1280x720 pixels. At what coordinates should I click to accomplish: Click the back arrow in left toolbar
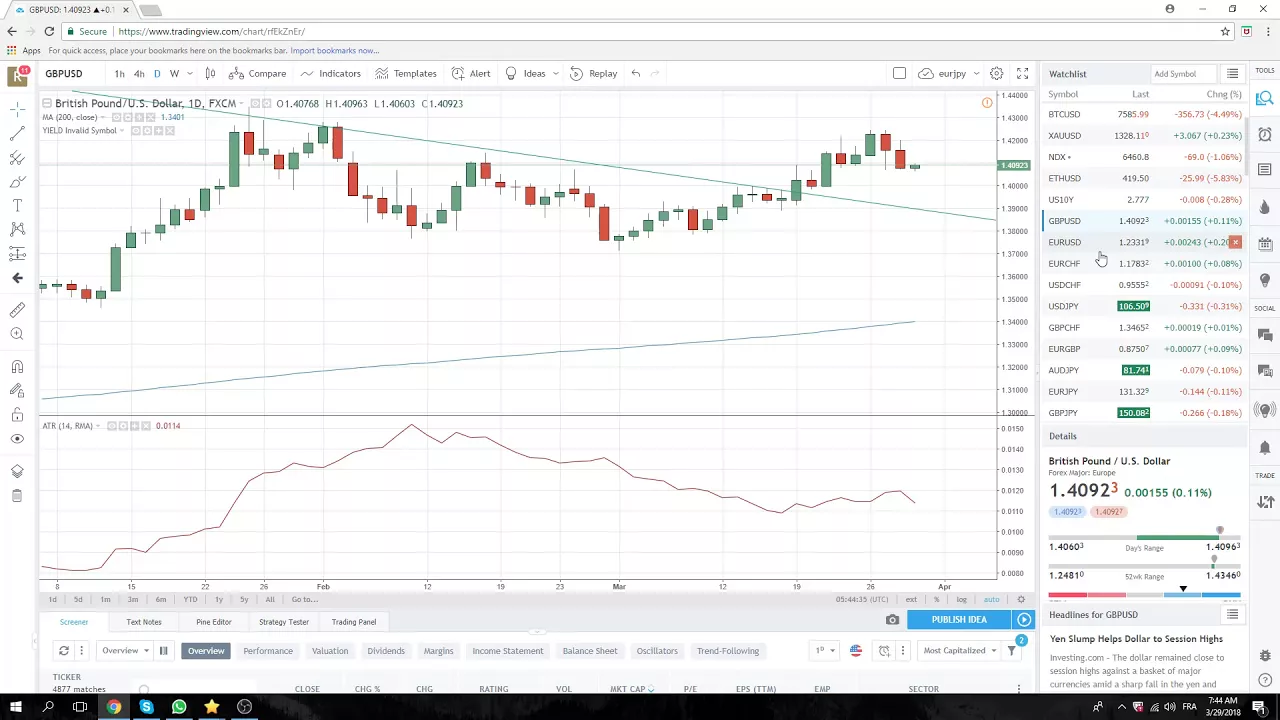[17, 278]
